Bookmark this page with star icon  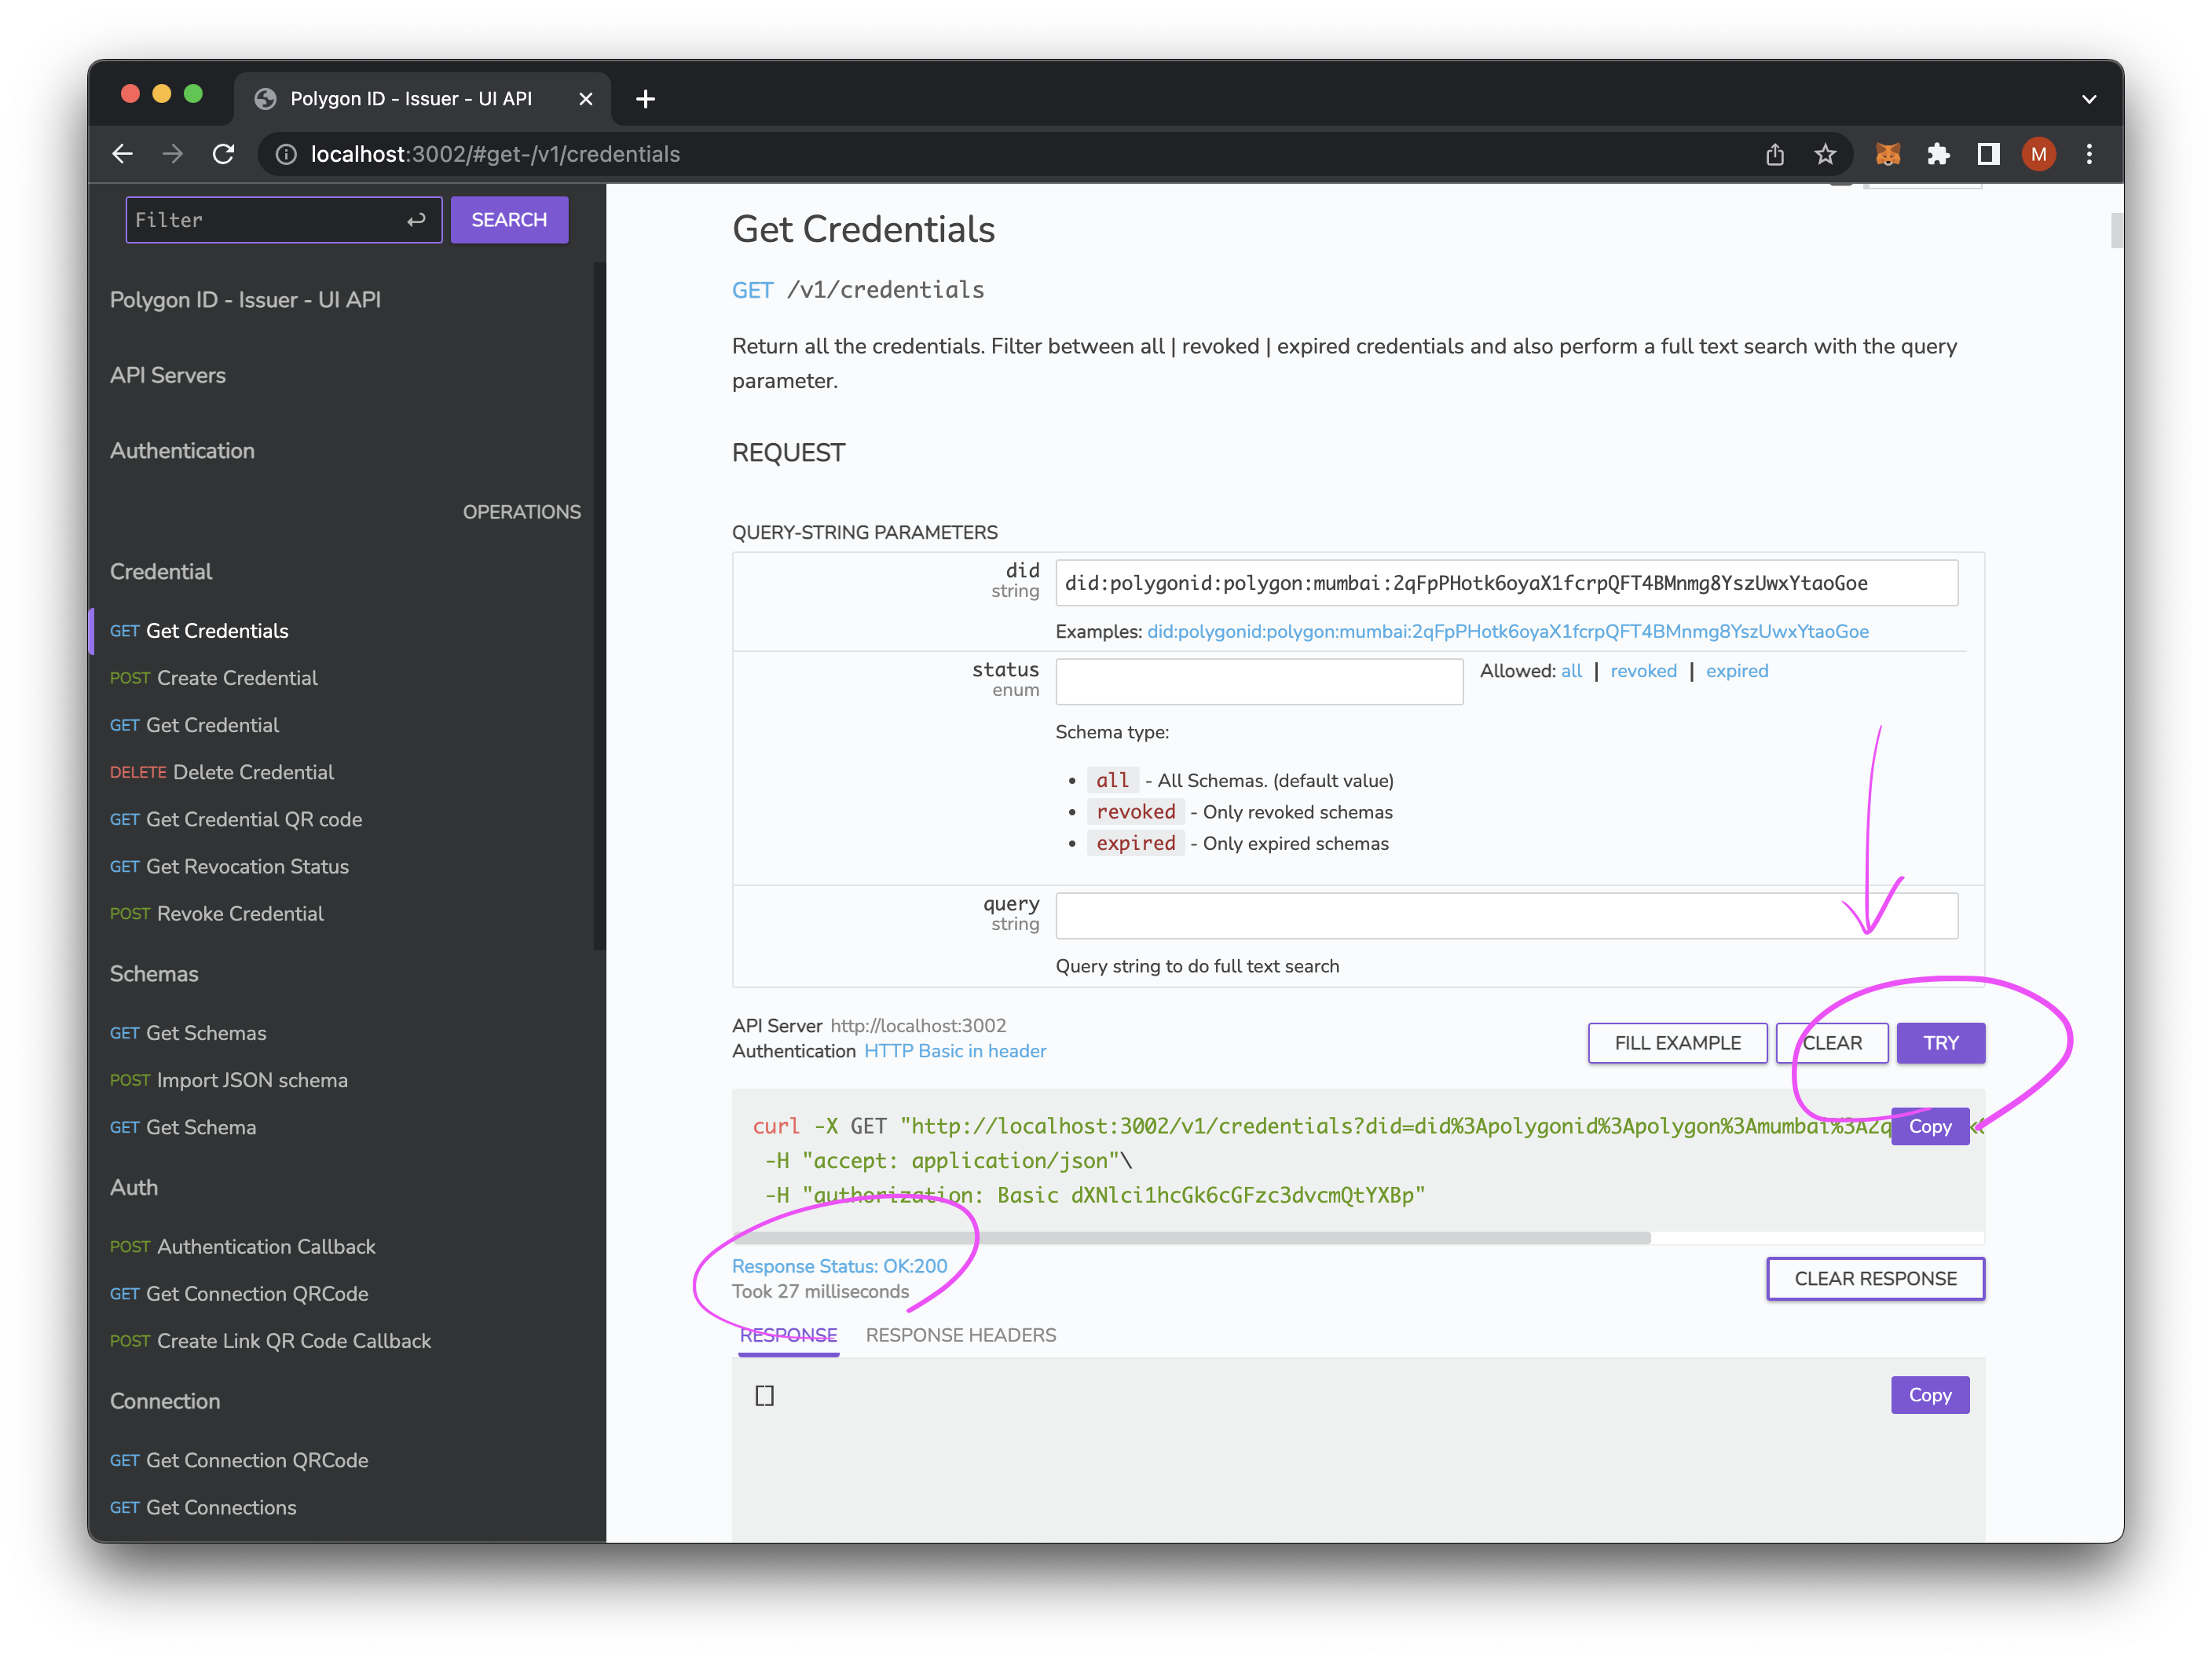1825,154
